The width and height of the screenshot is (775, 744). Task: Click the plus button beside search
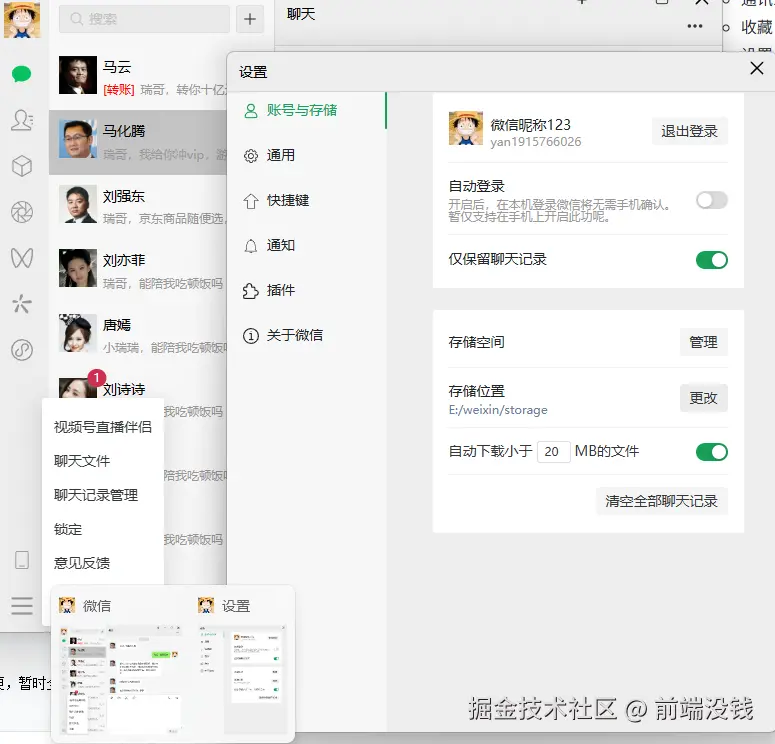[250, 19]
